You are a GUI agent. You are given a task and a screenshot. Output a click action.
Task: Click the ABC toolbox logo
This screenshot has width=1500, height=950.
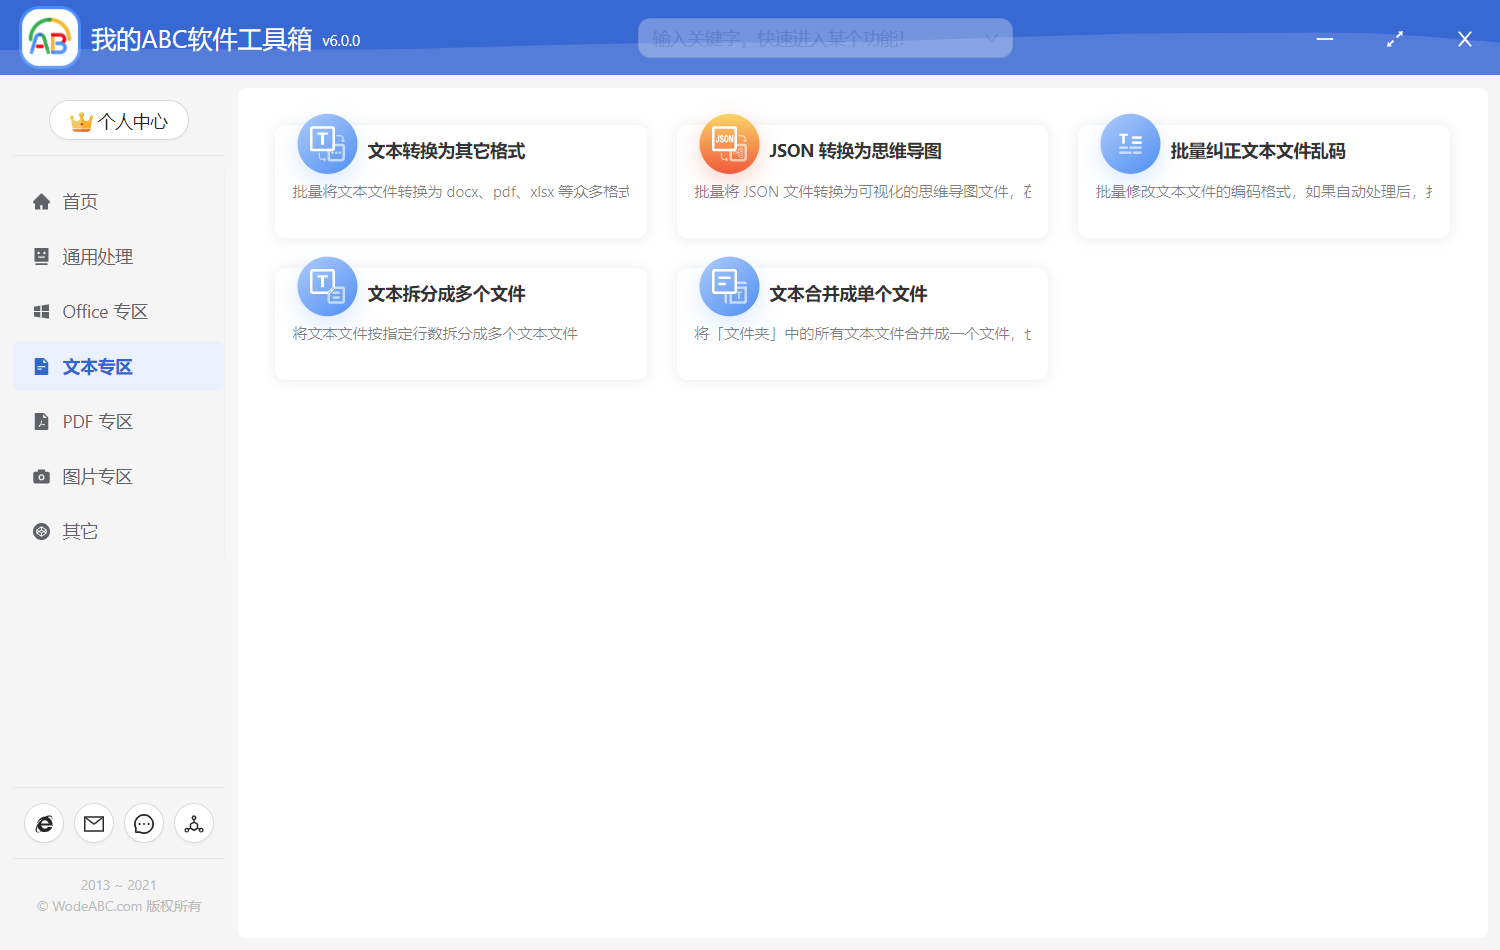pyautogui.click(x=48, y=37)
